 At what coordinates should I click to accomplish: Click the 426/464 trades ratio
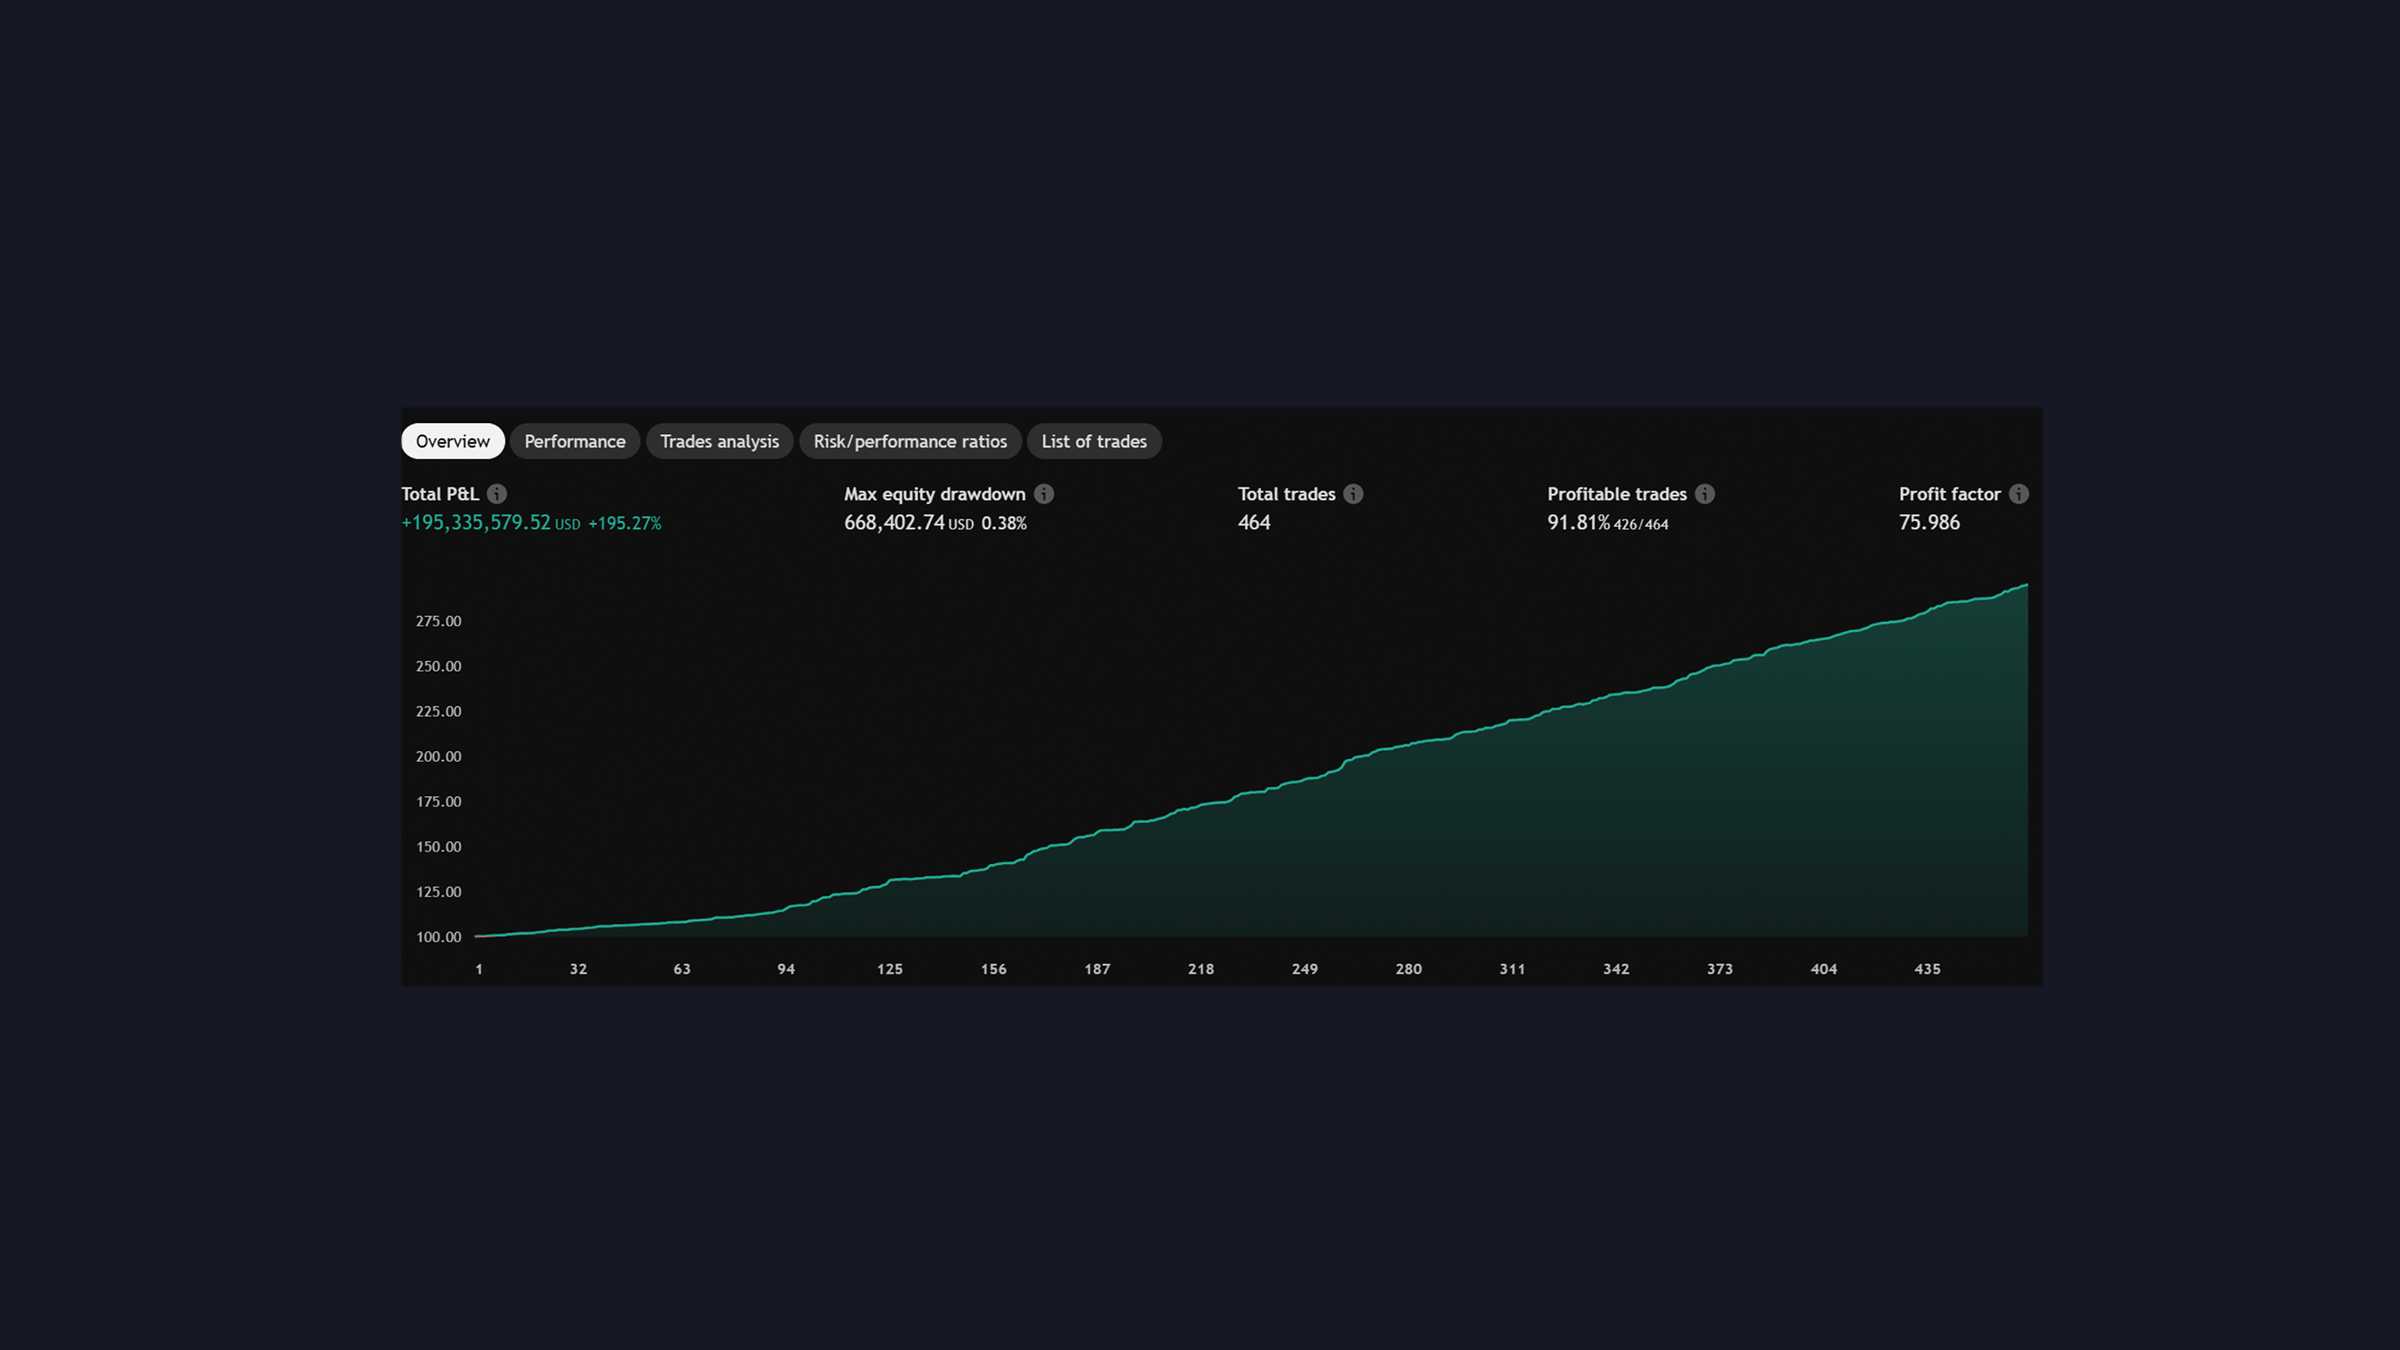coord(1641,525)
